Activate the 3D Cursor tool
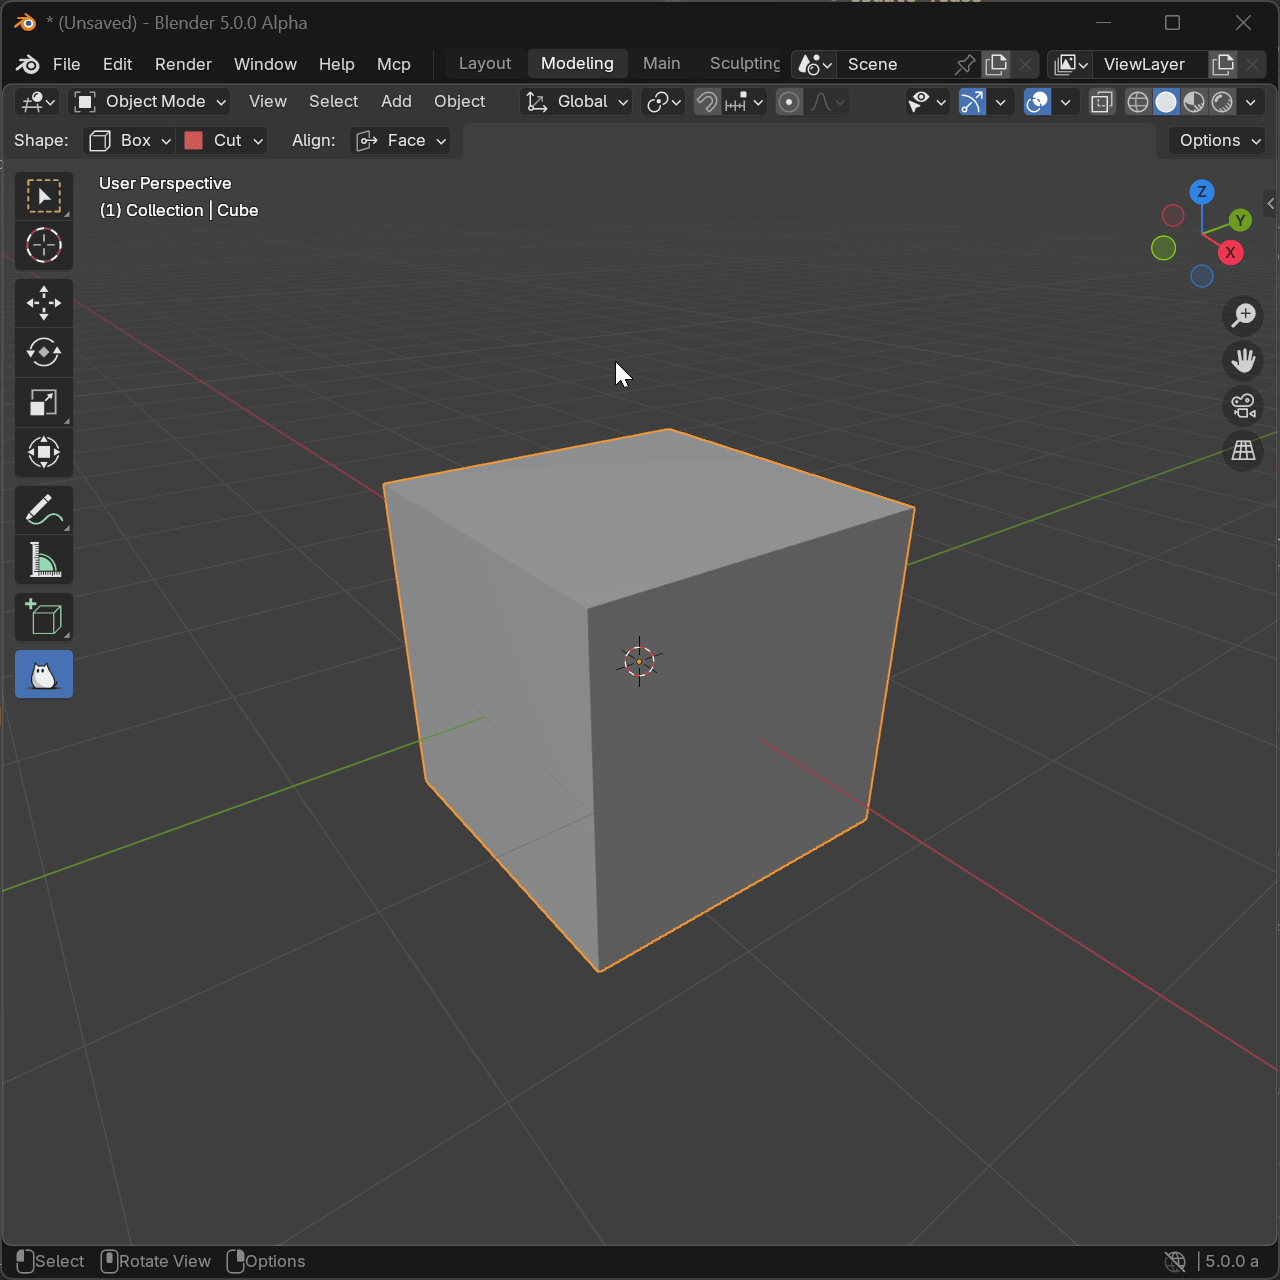This screenshot has height=1280, width=1280. [43, 246]
